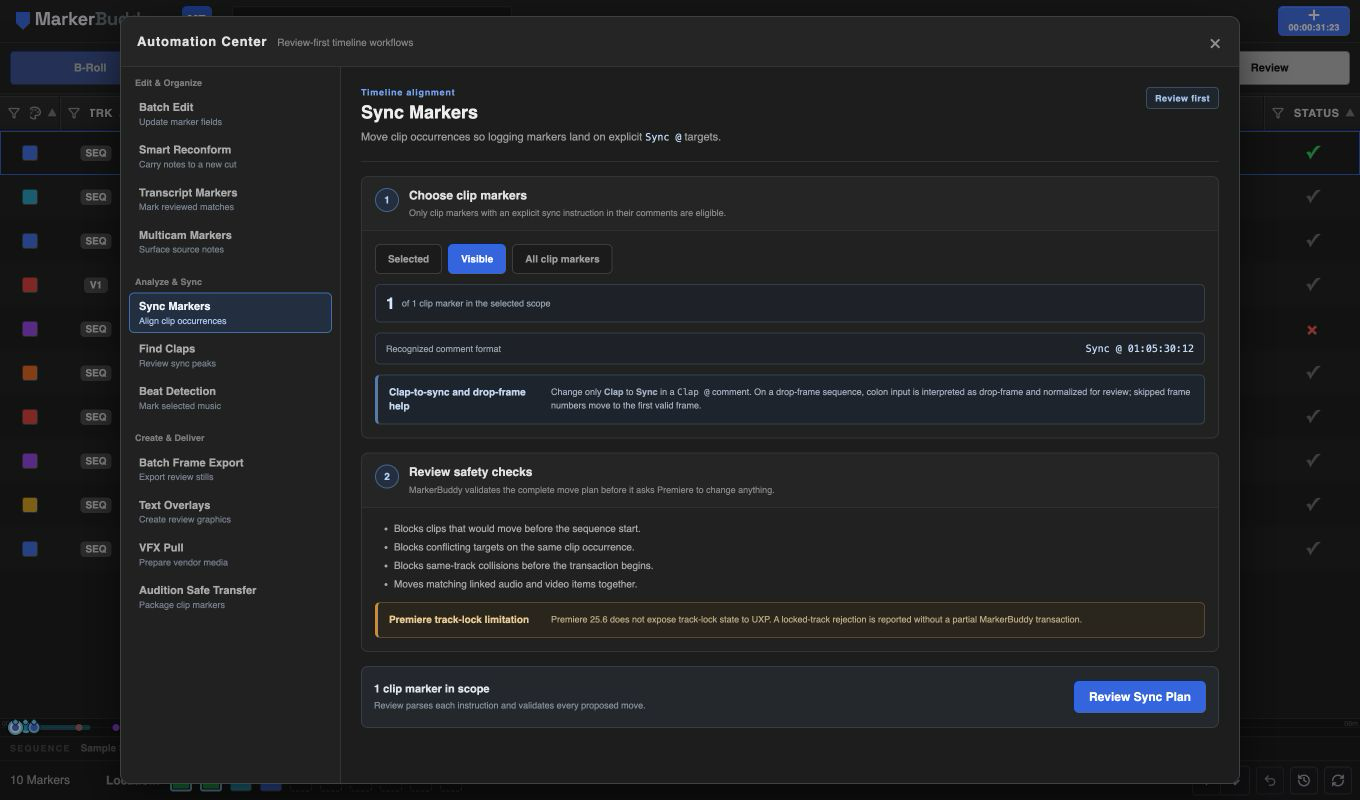Open the filter icon beside STATUS
1360x800 pixels.
1278,113
